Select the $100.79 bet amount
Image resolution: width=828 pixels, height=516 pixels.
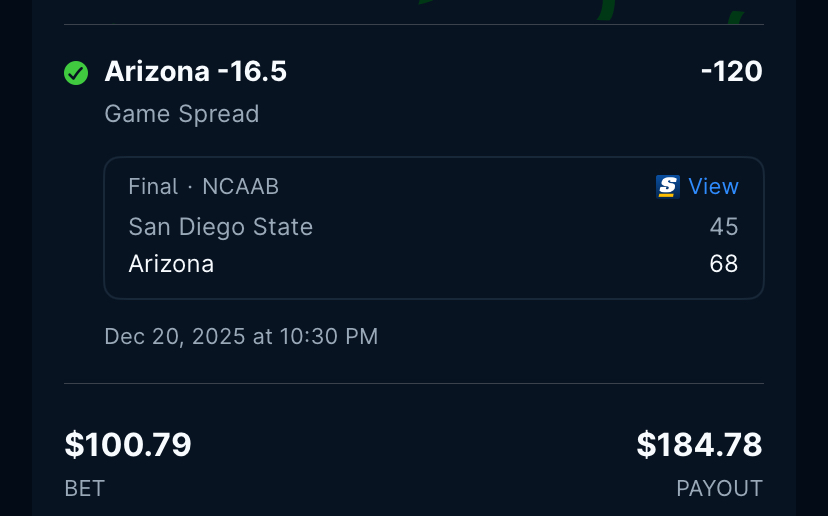pyautogui.click(x=128, y=445)
